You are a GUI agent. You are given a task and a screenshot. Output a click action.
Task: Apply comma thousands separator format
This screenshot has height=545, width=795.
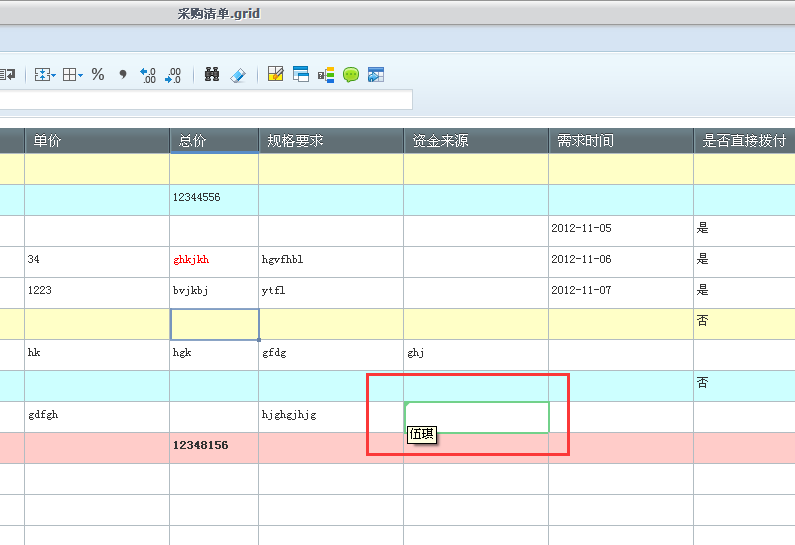[x=123, y=75]
